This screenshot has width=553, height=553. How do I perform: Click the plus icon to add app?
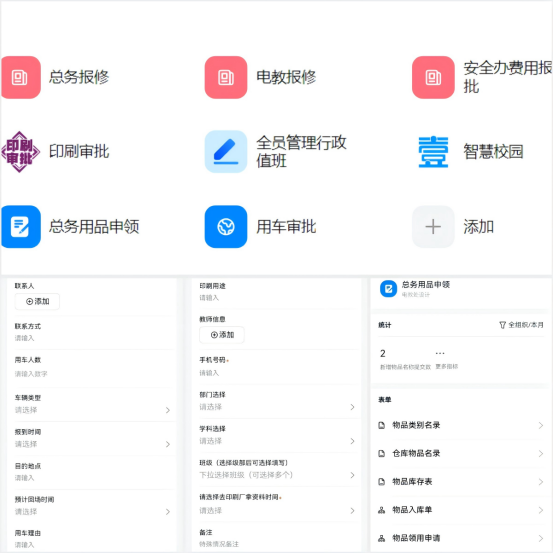point(433,226)
